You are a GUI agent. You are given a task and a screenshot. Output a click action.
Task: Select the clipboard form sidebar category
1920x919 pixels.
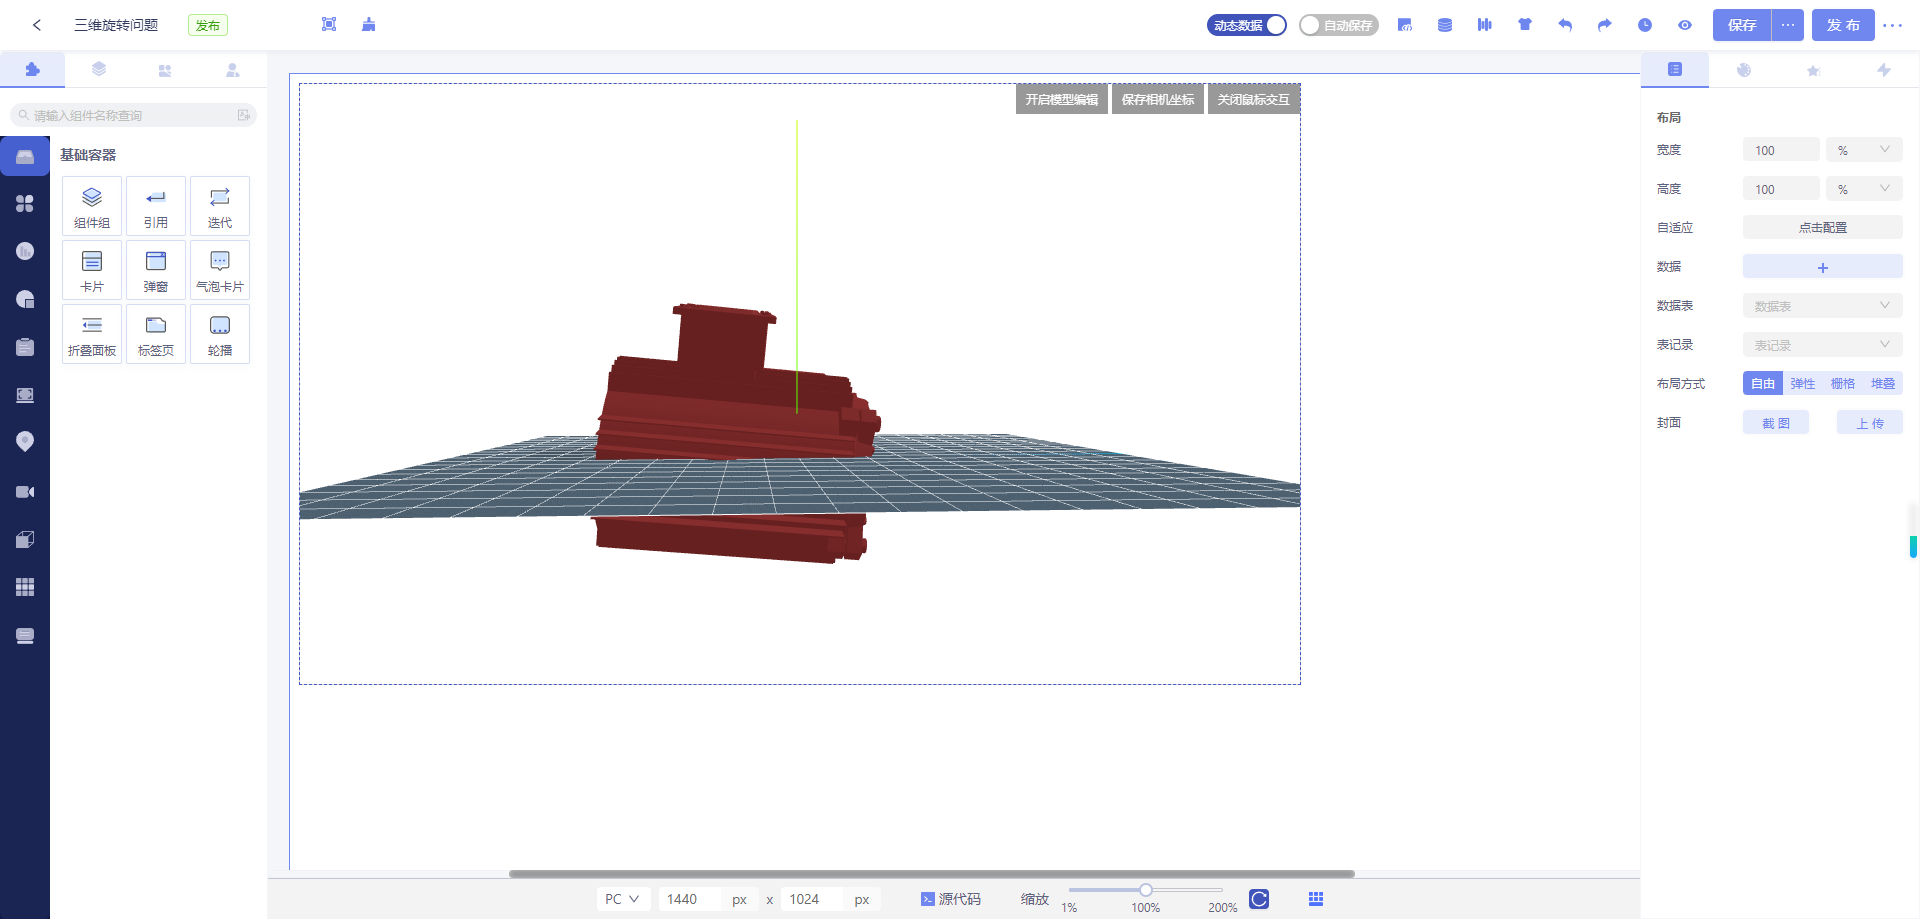pos(25,347)
